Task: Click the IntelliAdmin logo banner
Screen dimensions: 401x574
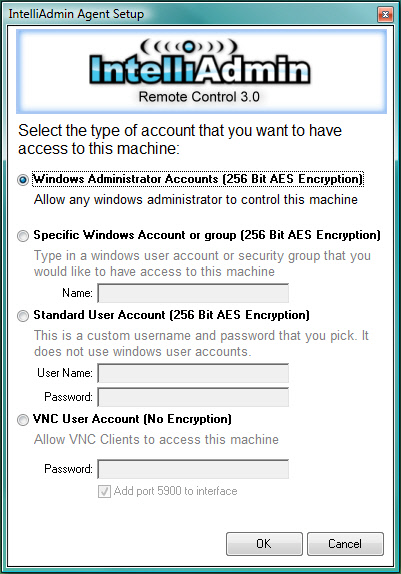Action: pos(201,71)
